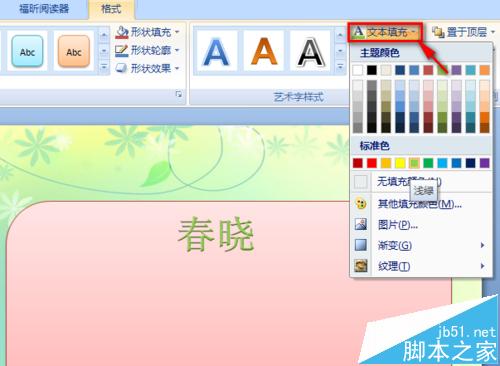Viewport: 500px width, 366px height.
Task: Apply the blue WordArt A style
Action: pos(217,52)
